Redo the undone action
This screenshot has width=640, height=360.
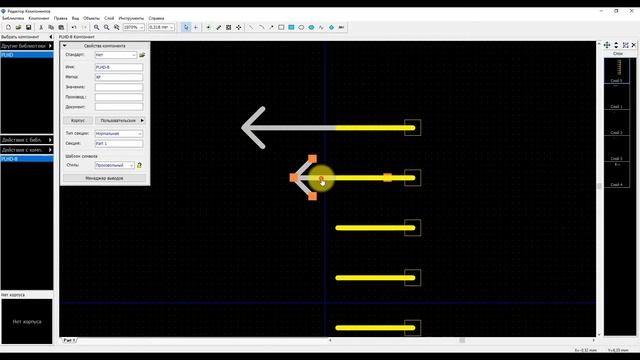pyautogui.click(x=84, y=27)
